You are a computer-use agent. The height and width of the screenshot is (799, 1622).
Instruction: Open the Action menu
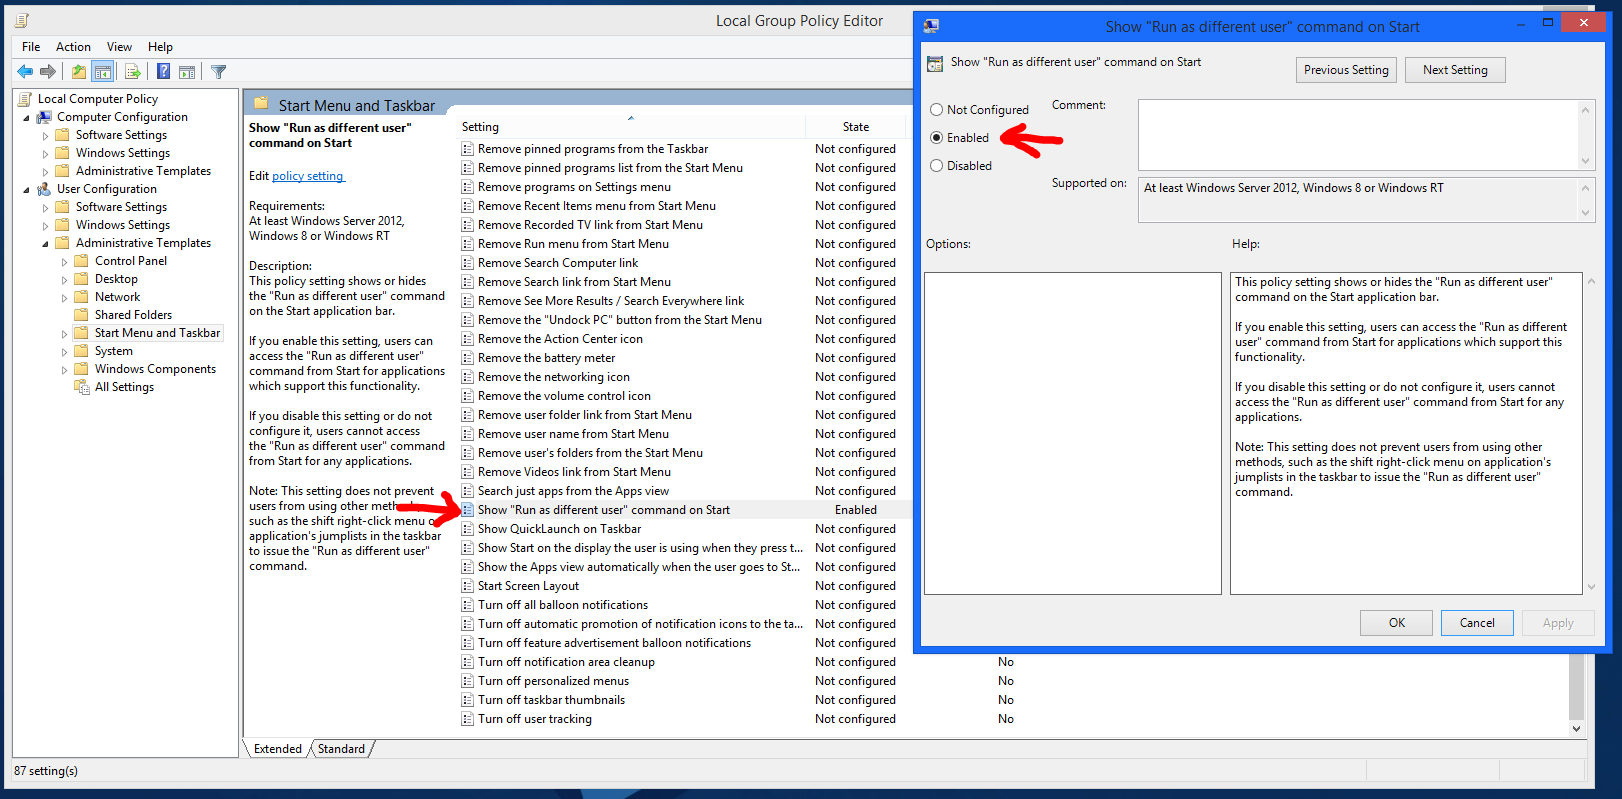[73, 47]
